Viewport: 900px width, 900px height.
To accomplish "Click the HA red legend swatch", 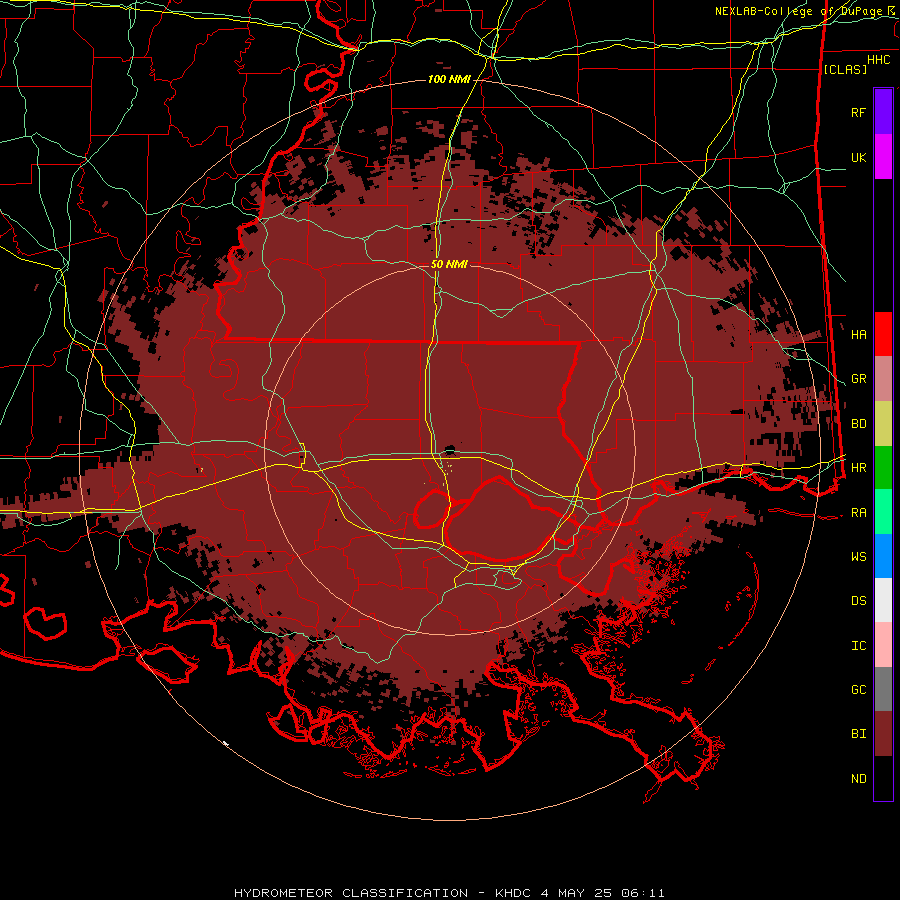I will point(883,334).
